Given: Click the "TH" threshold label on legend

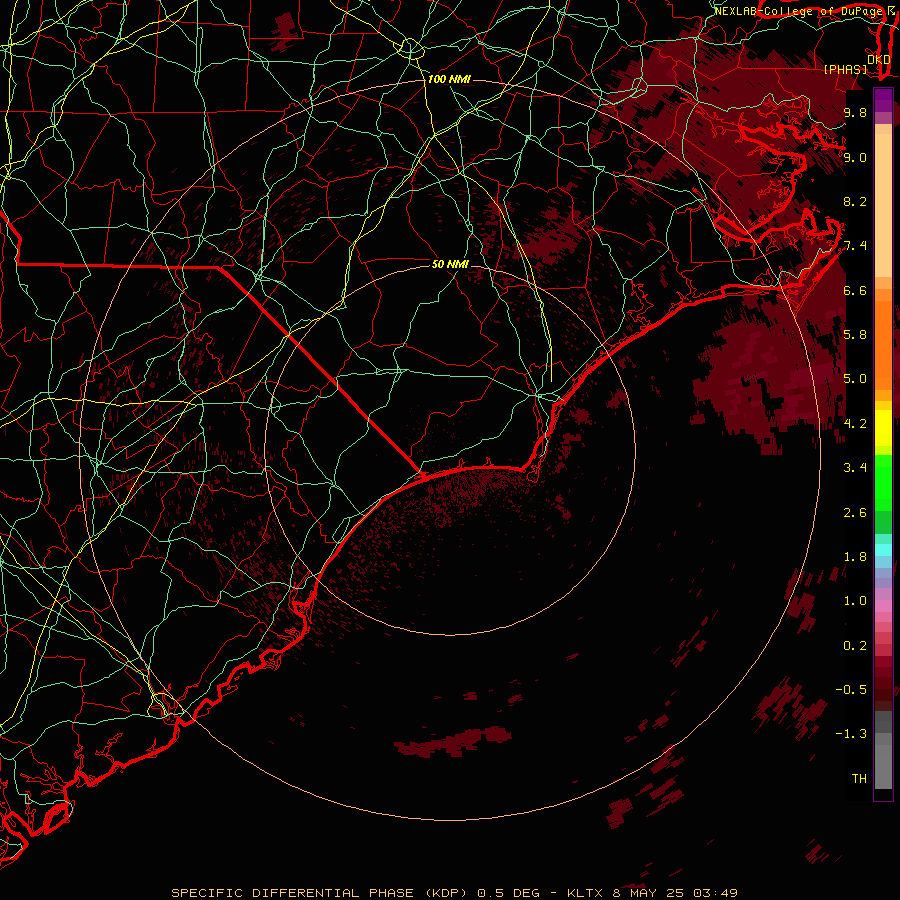Looking at the screenshot, I should (859, 779).
